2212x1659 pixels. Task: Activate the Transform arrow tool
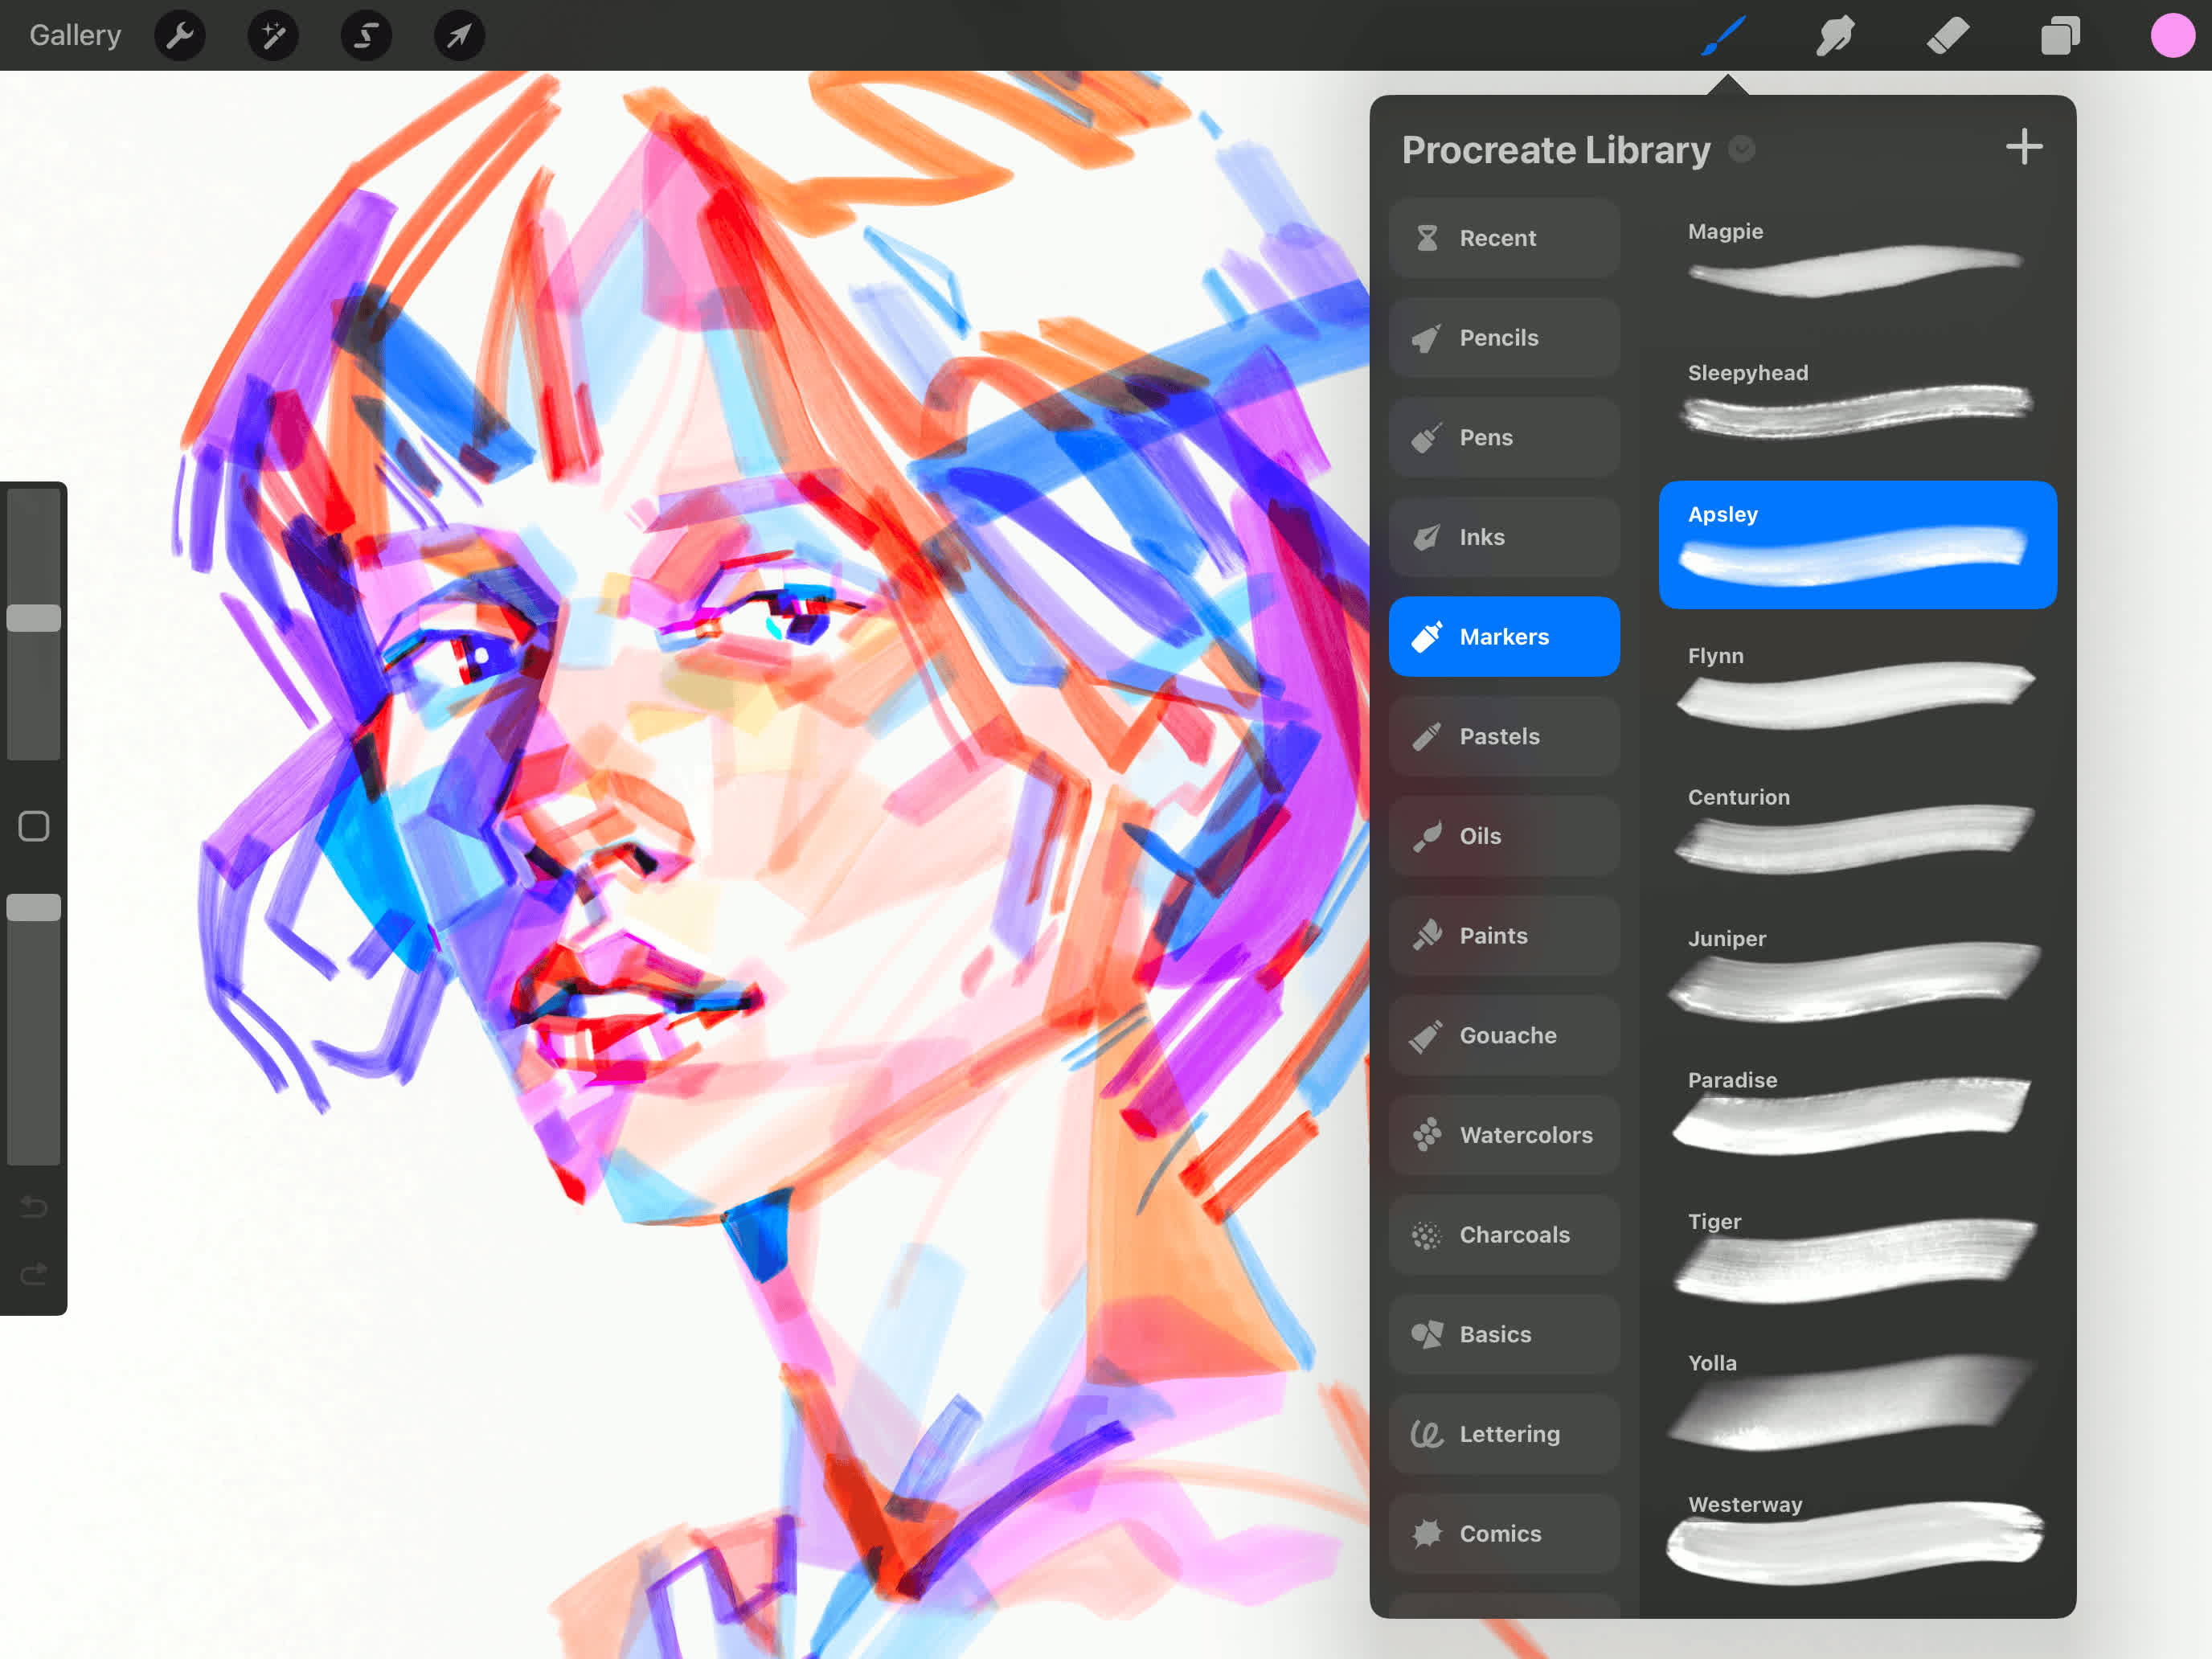(x=459, y=36)
